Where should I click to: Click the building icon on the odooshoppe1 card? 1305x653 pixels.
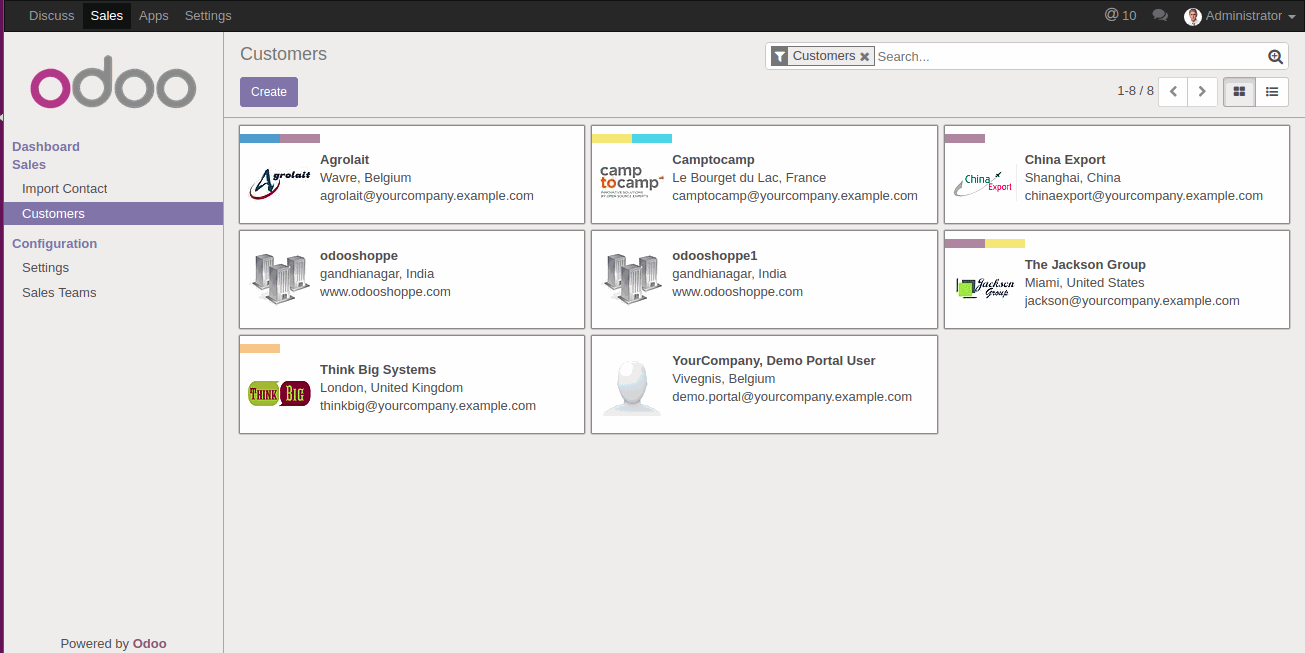click(632, 278)
